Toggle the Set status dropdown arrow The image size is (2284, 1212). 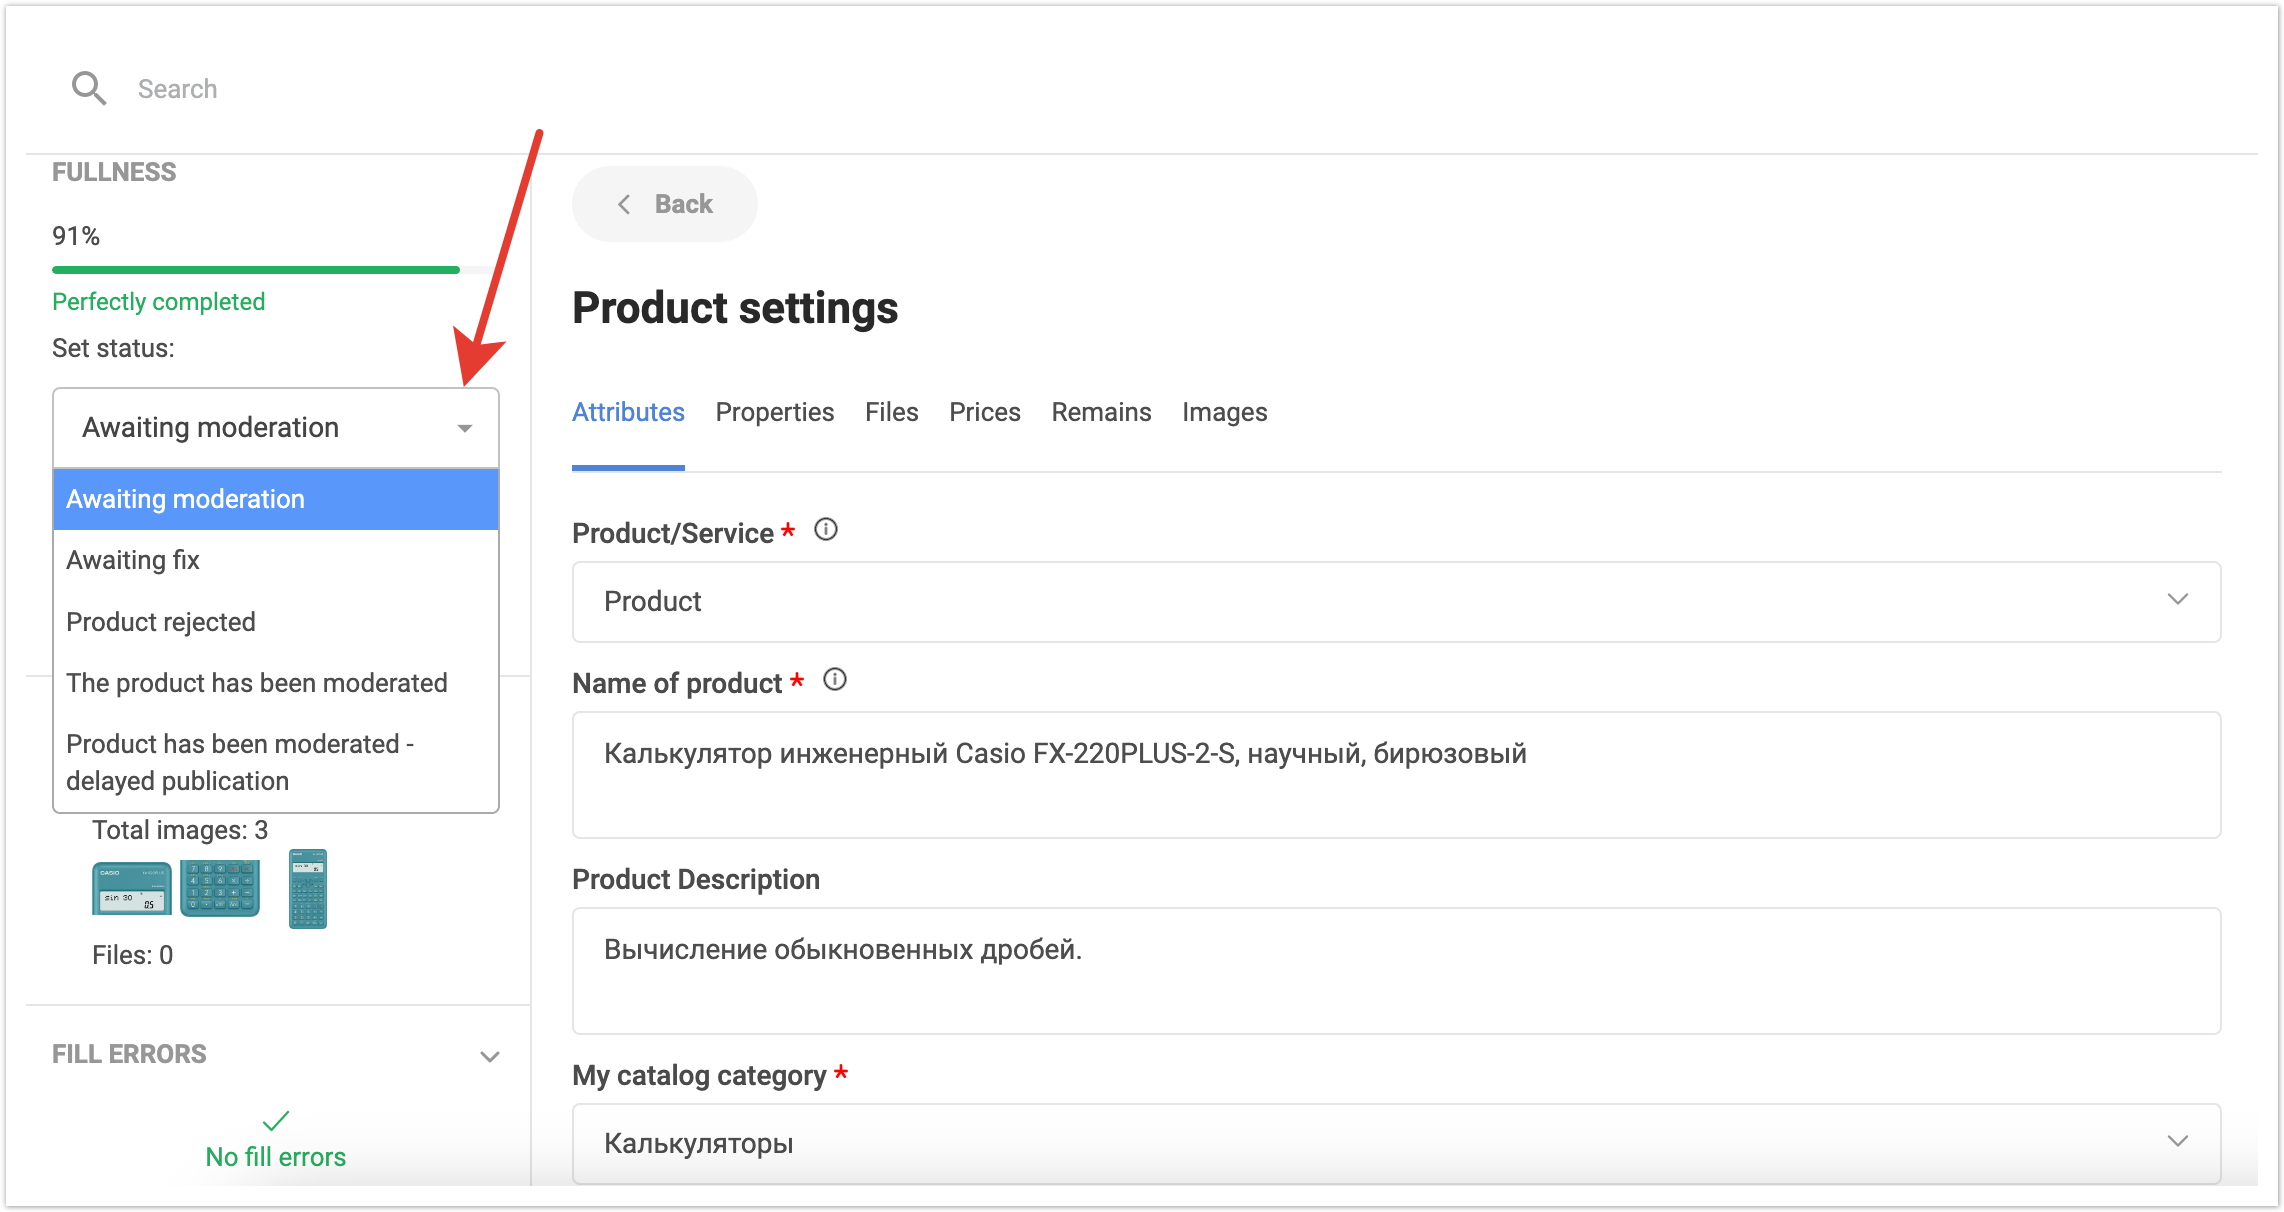(464, 428)
